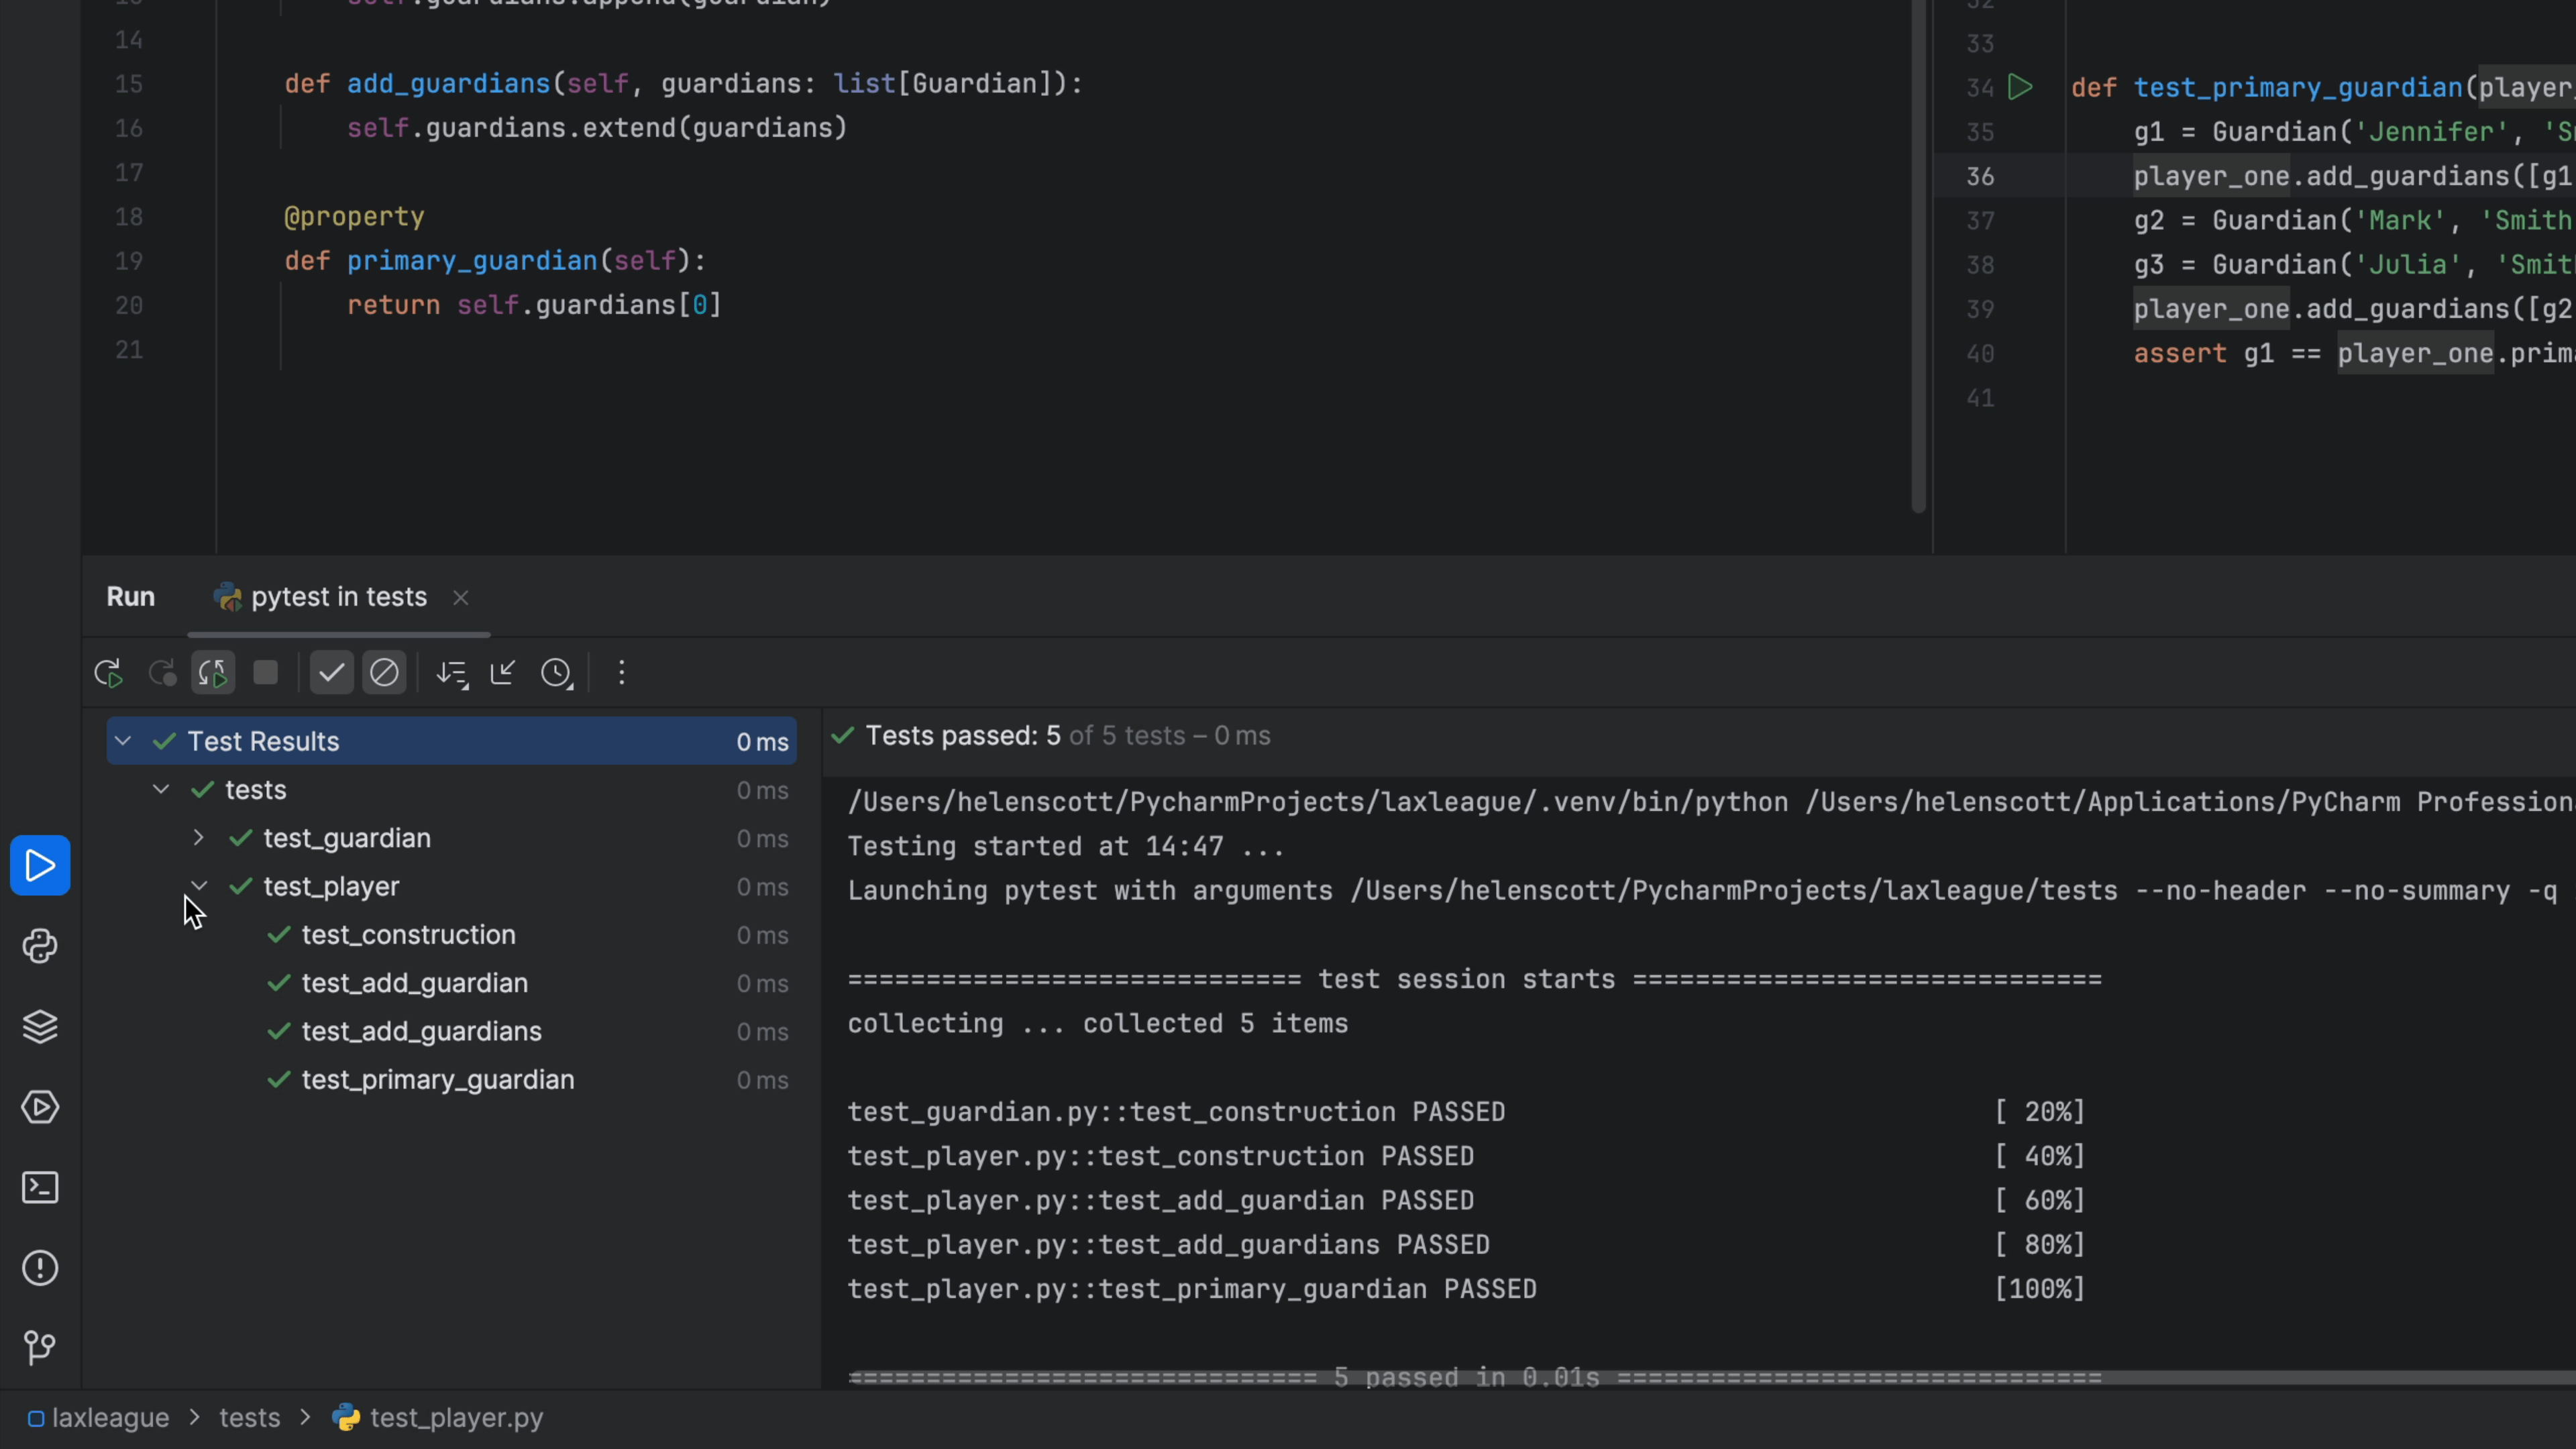Collapse the test_player tree node
This screenshot has width=2576, height=1449.
point(198,886)
